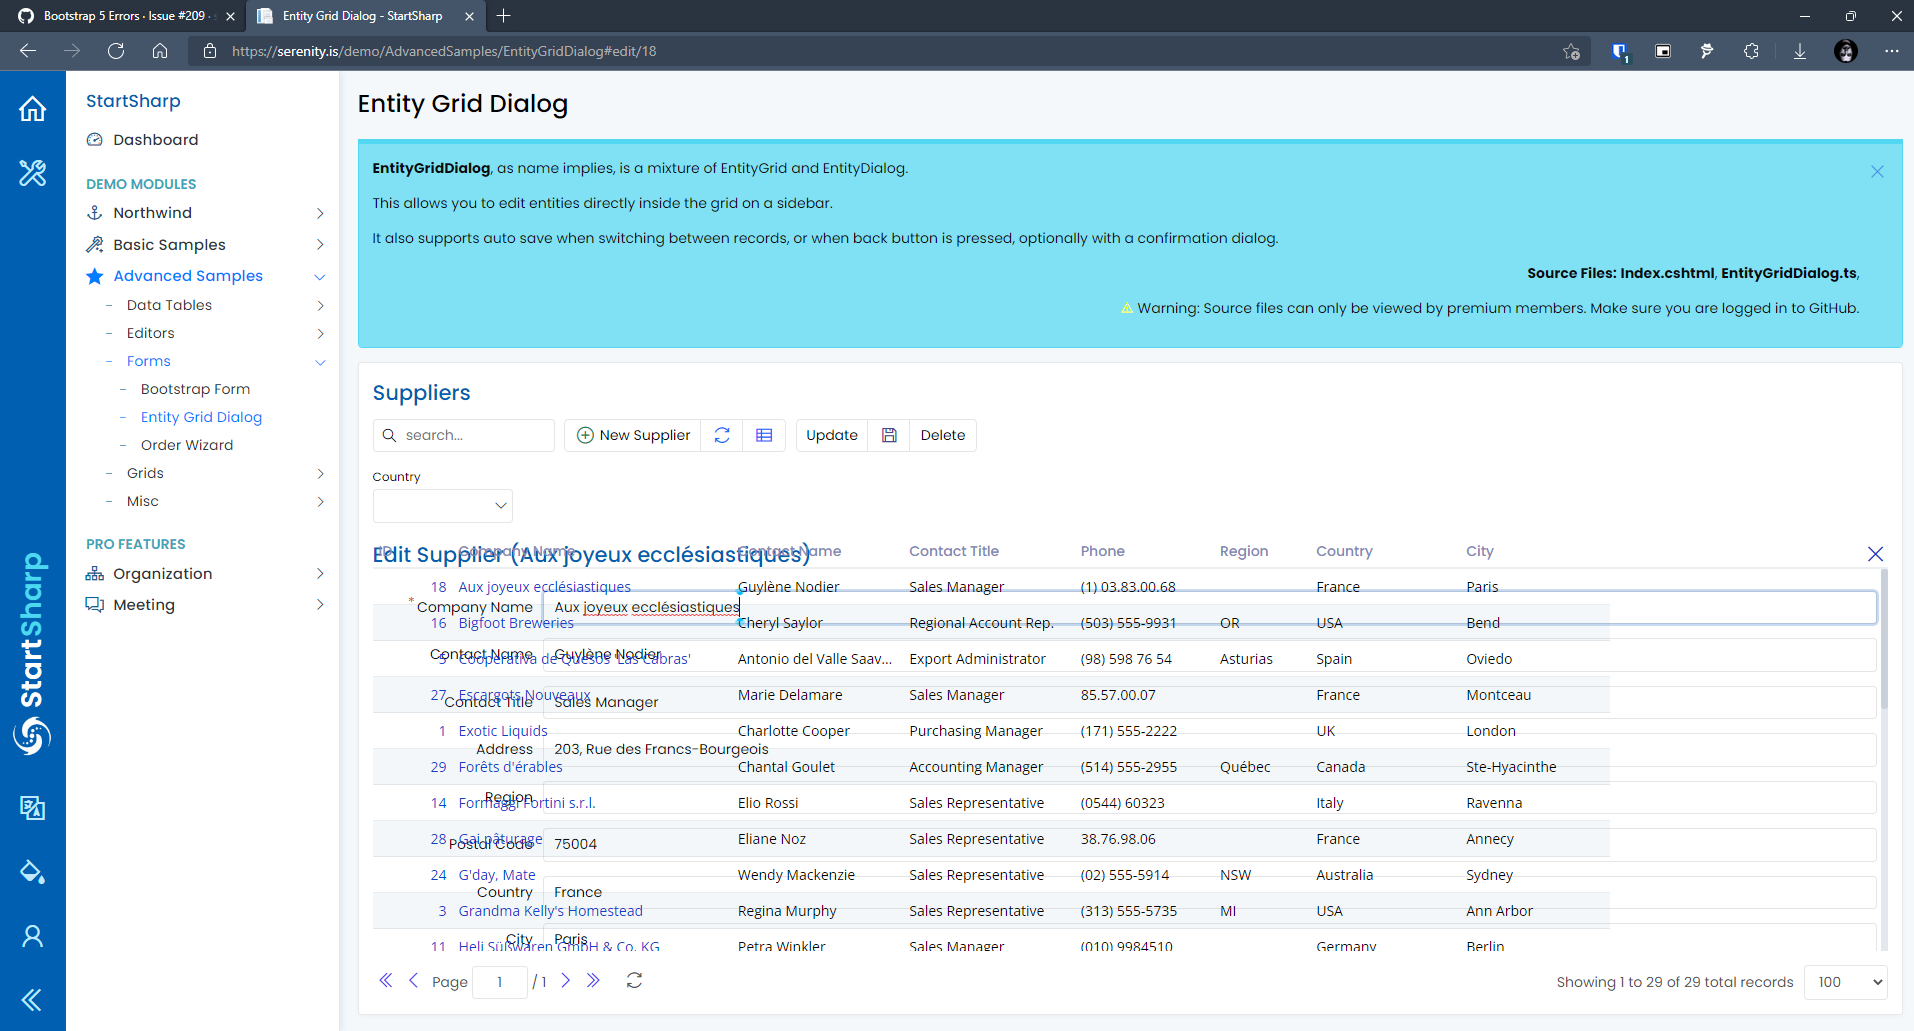
Task: Click the save diskette icon next to Update
Action: pyautogui.click(x=889, y=435)
